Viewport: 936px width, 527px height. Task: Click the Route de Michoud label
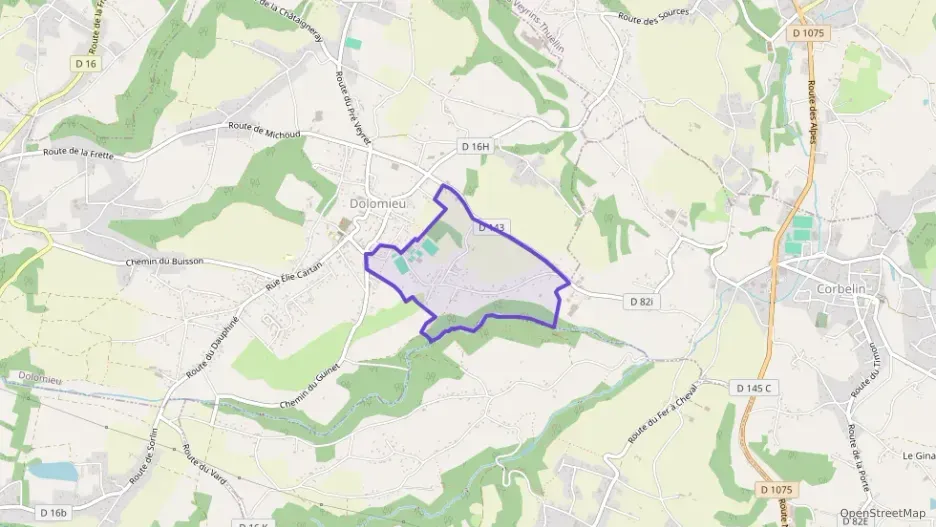coord(264,130)
